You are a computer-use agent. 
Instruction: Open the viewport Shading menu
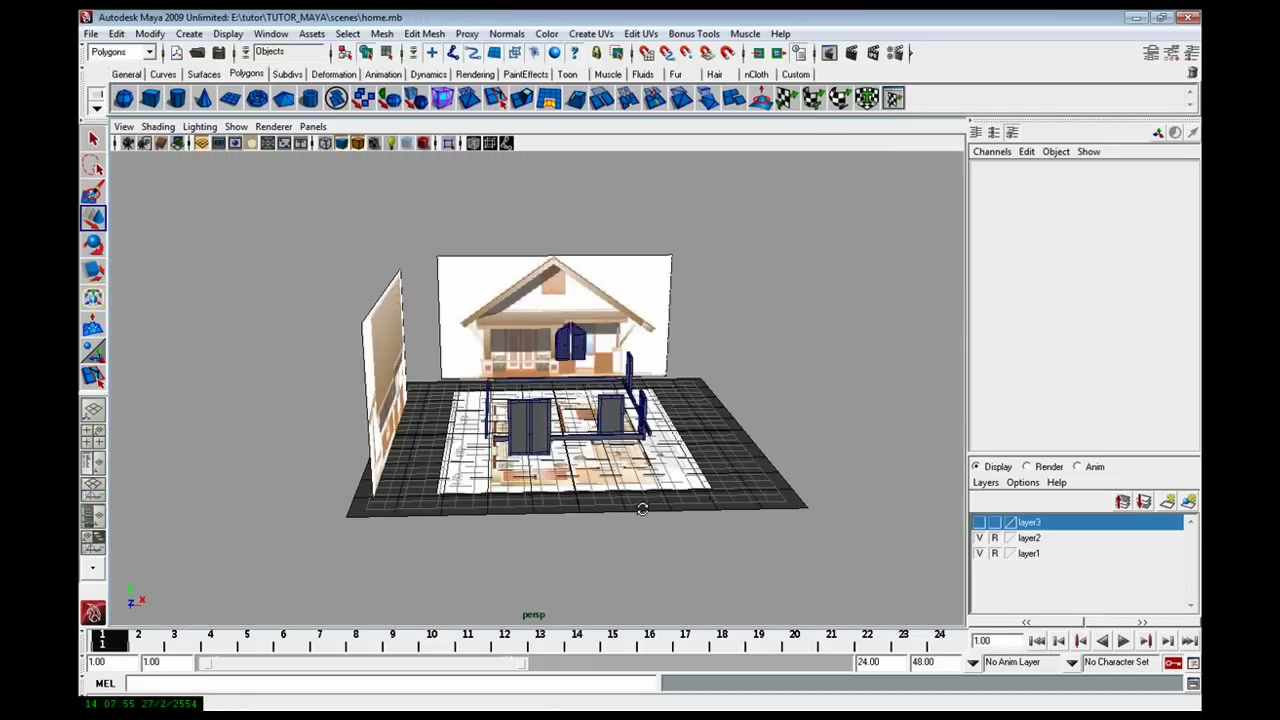157,127
